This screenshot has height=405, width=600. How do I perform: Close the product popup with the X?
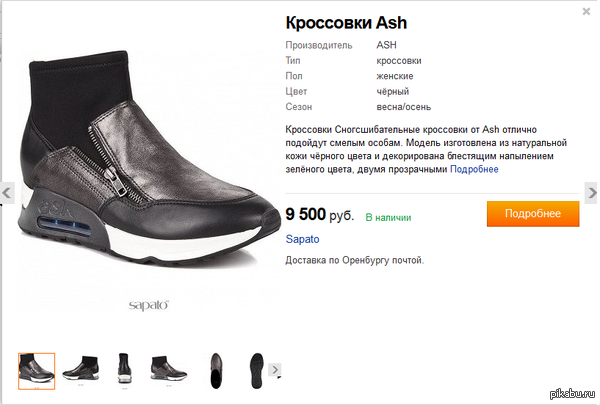(x=586, y=11)
